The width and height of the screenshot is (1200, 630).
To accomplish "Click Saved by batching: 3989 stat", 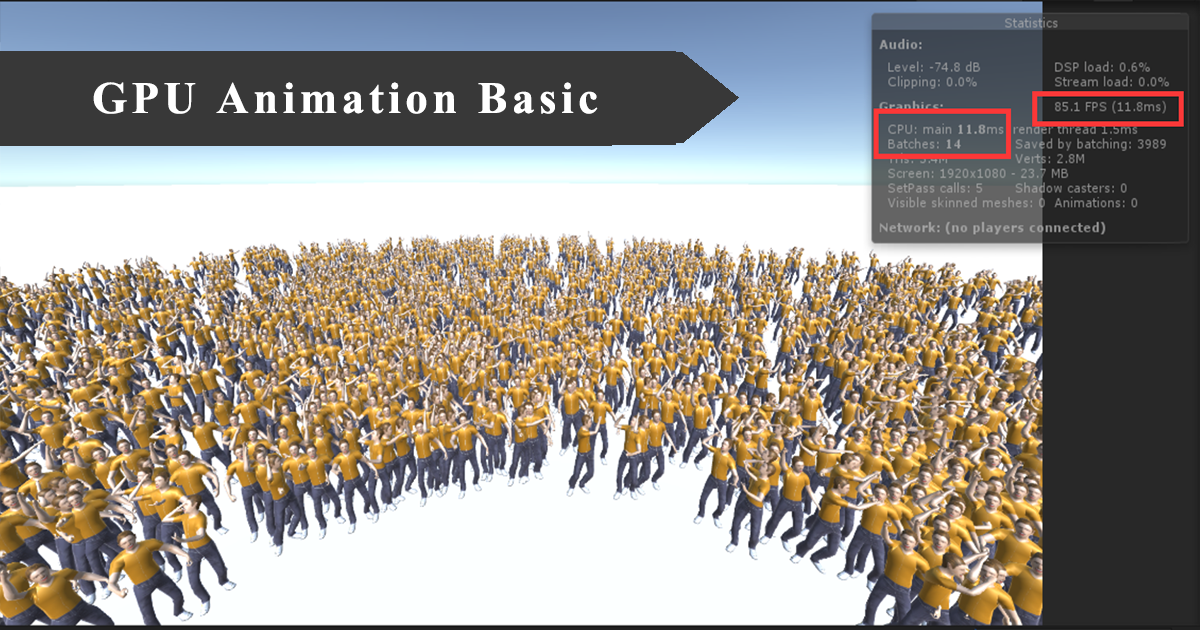I will 1089,145.
